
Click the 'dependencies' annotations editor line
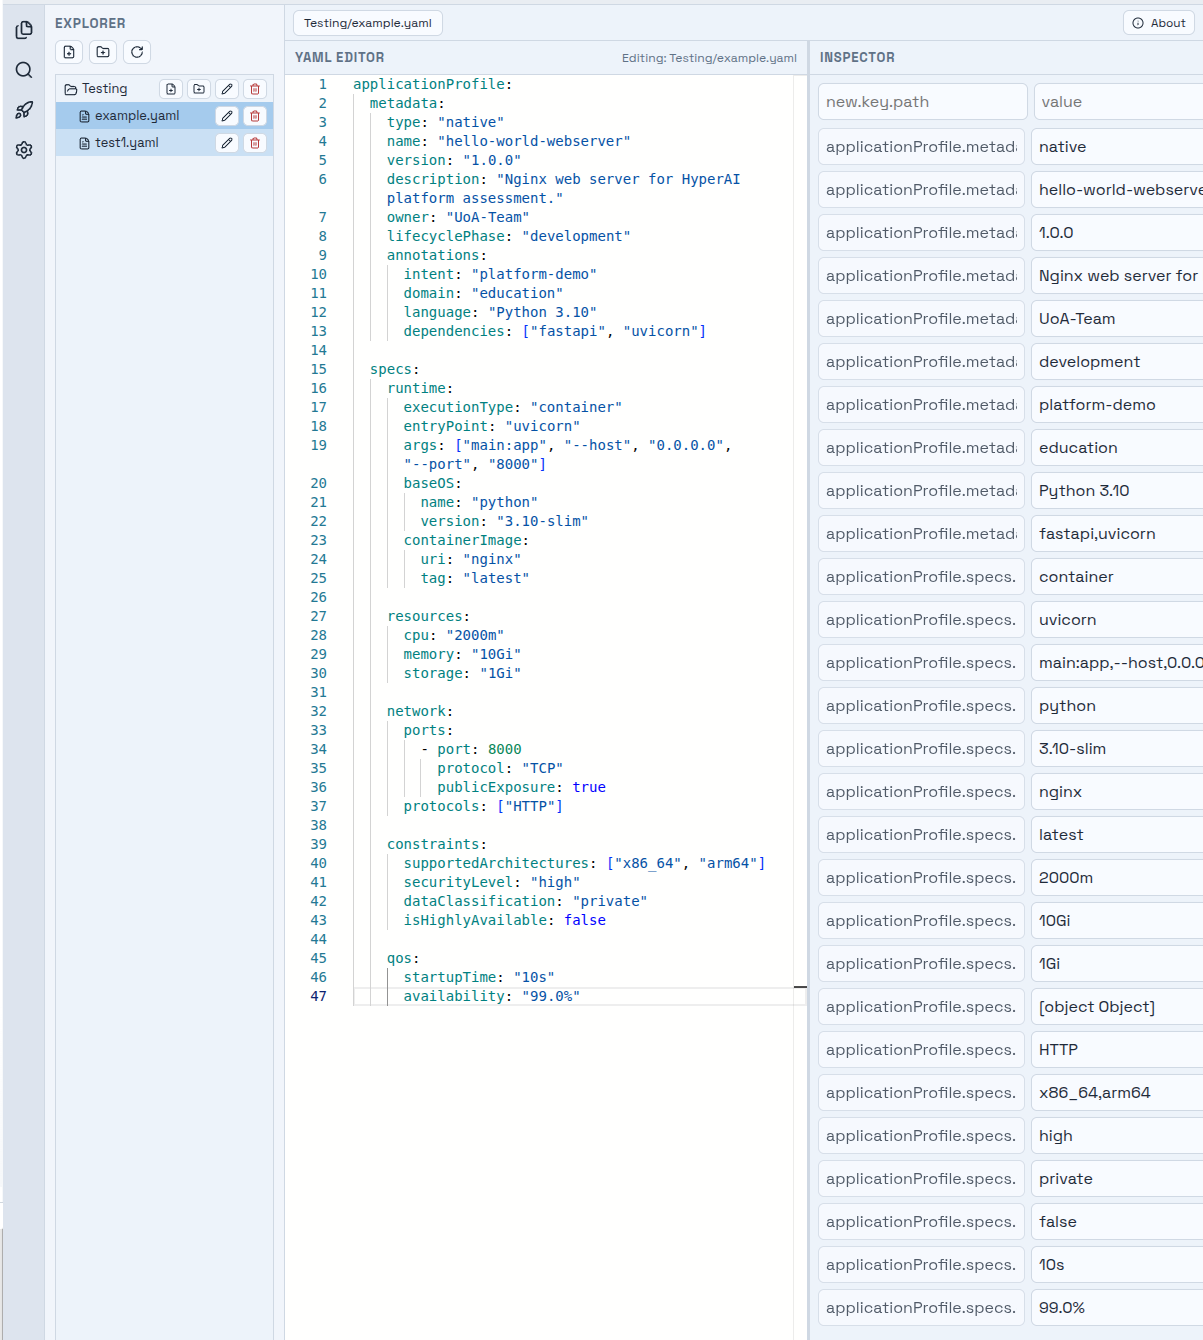554,332
